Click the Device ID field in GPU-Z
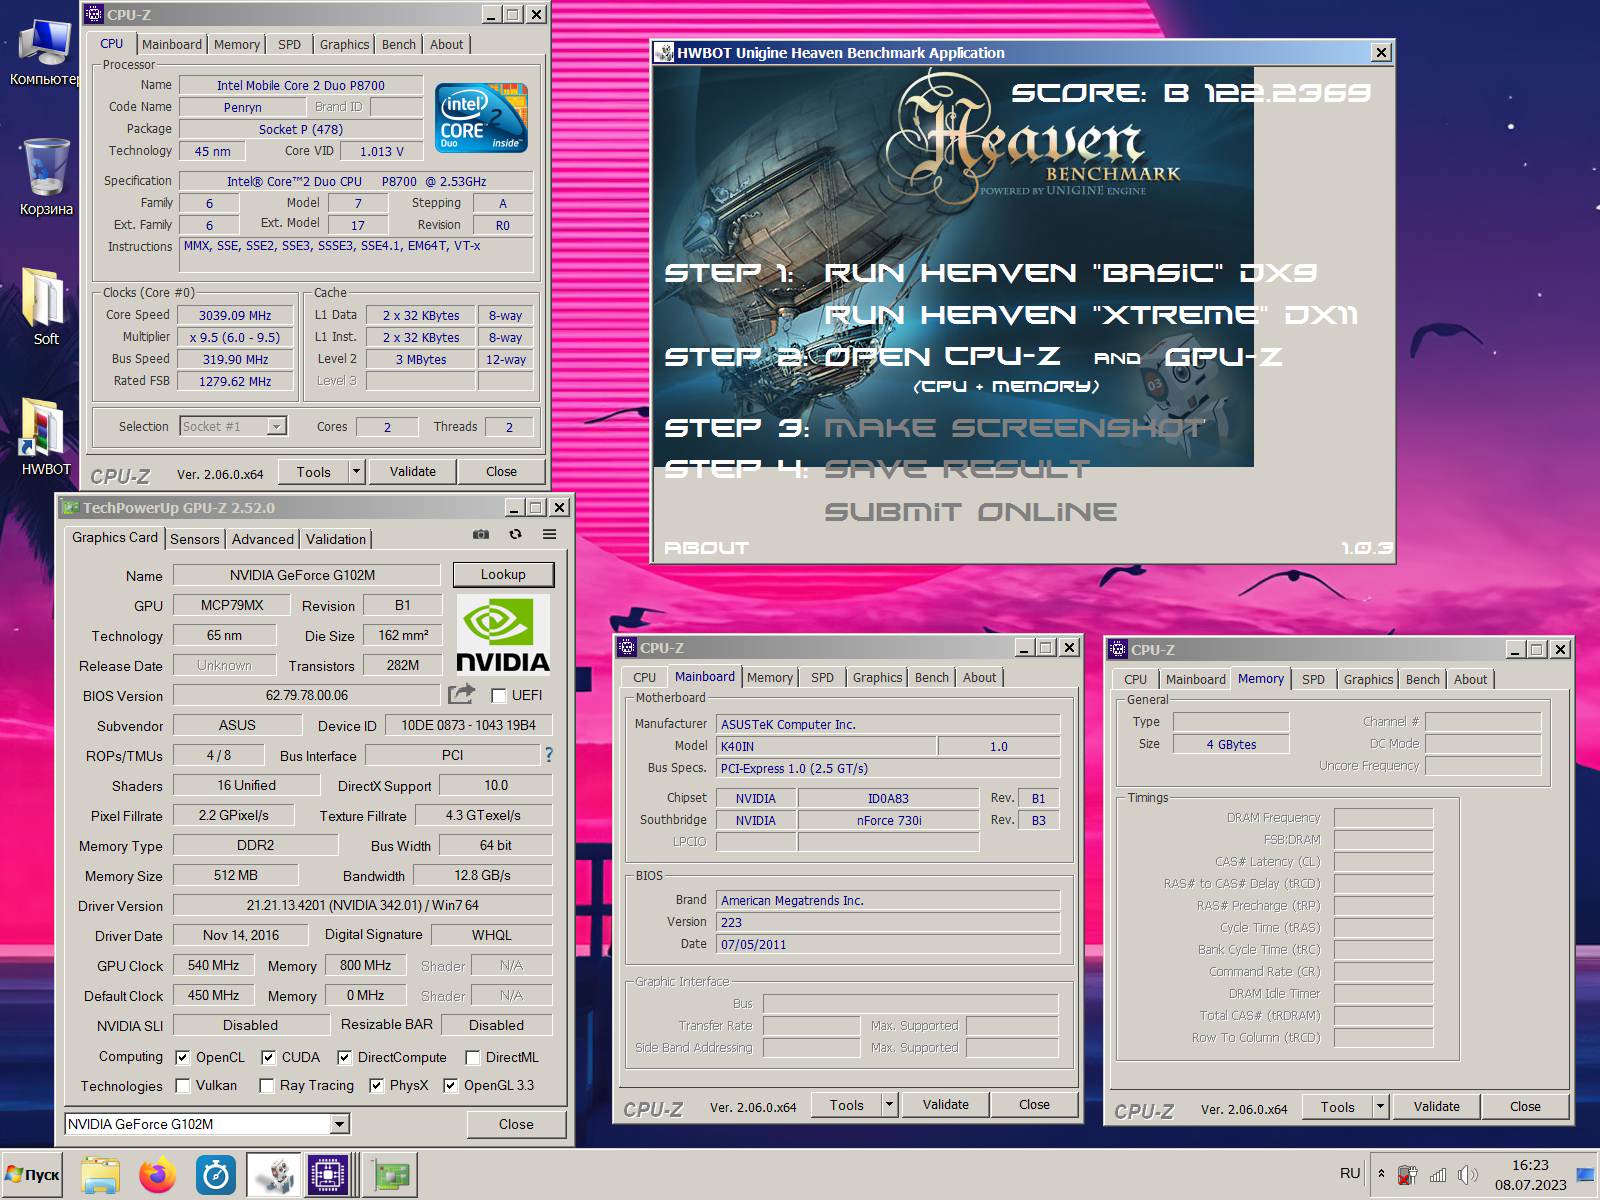The width and height of the screenshot is (1600, 1200). click(468, 725)
